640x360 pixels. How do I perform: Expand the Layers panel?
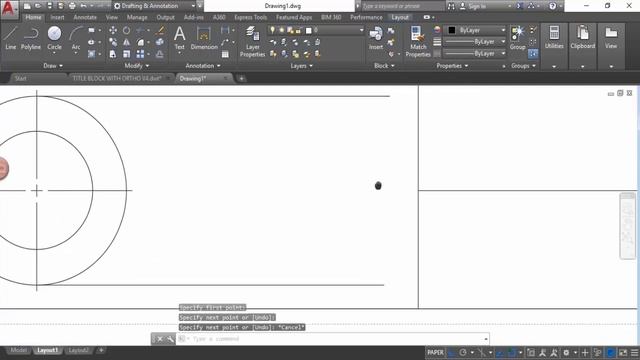pyautogui.click(x=301, y=66)
